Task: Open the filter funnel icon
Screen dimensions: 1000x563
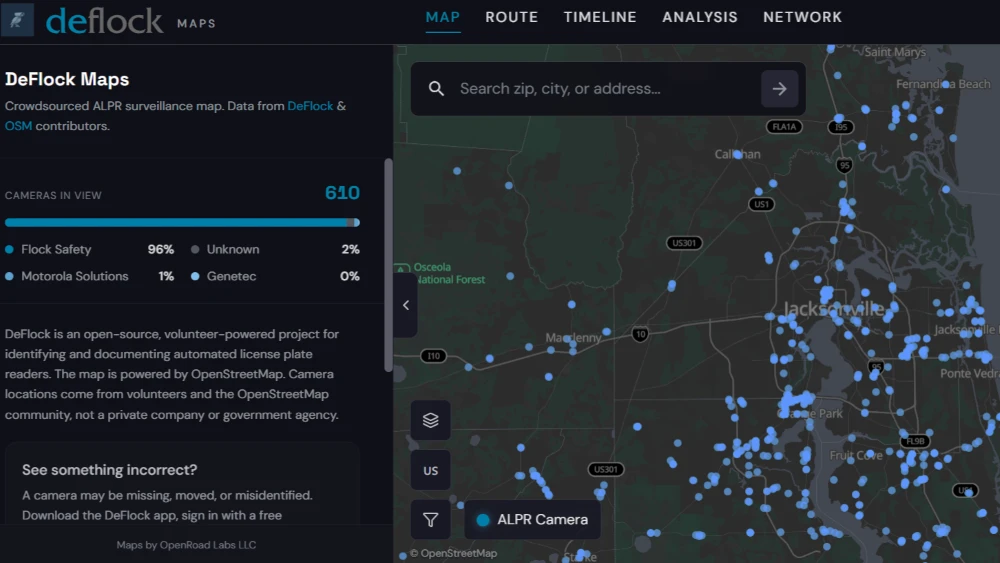Action: 430,520
